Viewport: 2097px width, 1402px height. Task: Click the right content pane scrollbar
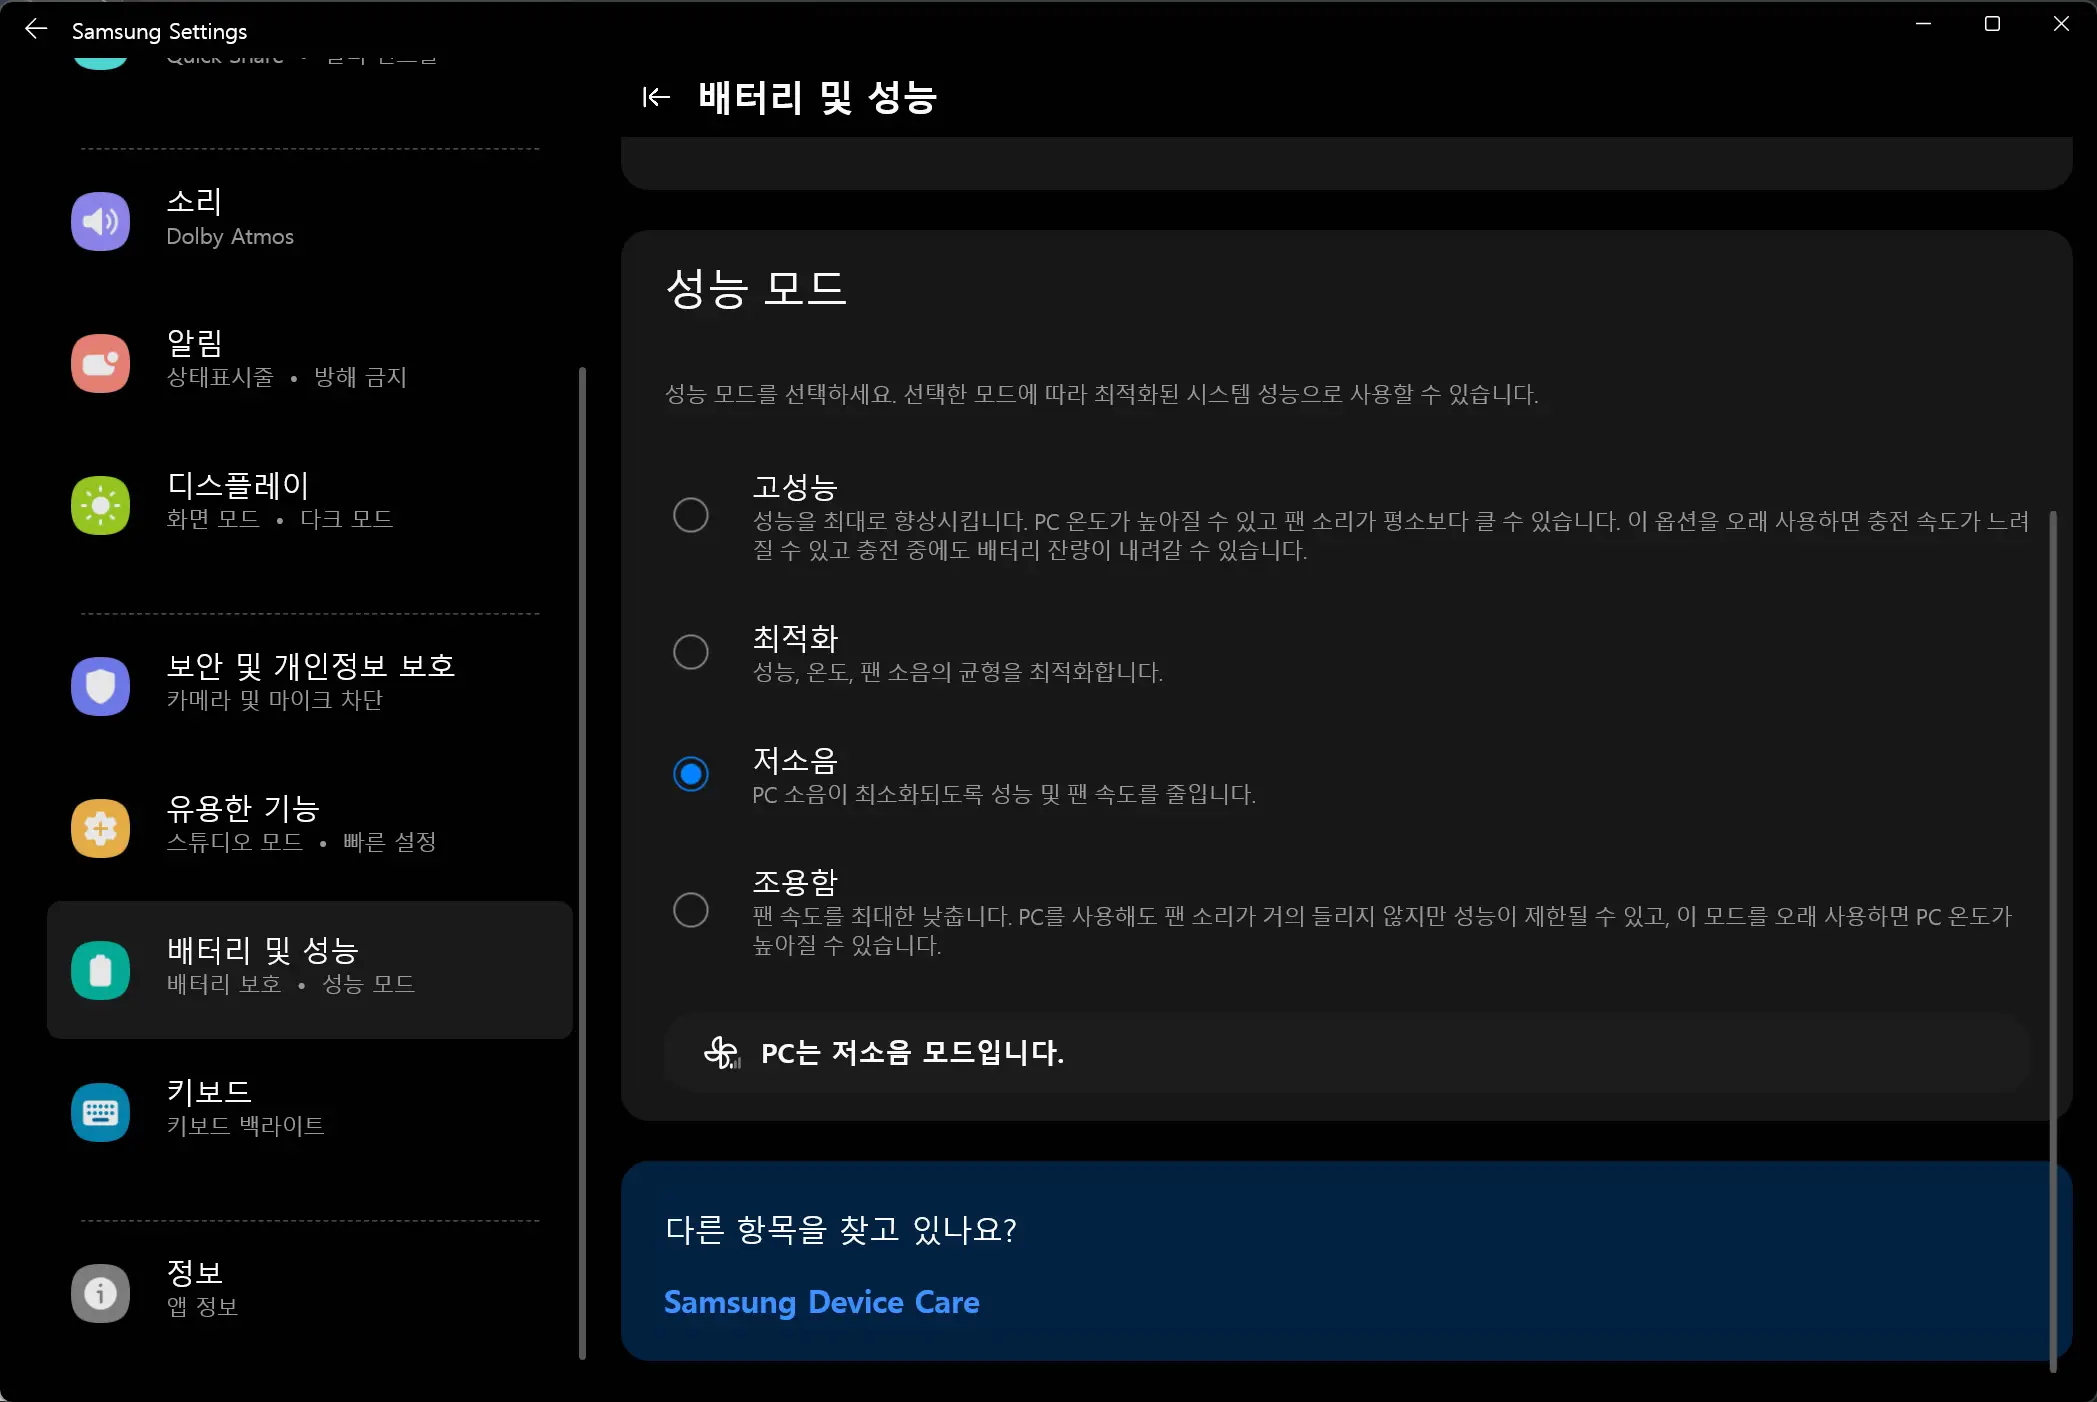(2053, 940)
